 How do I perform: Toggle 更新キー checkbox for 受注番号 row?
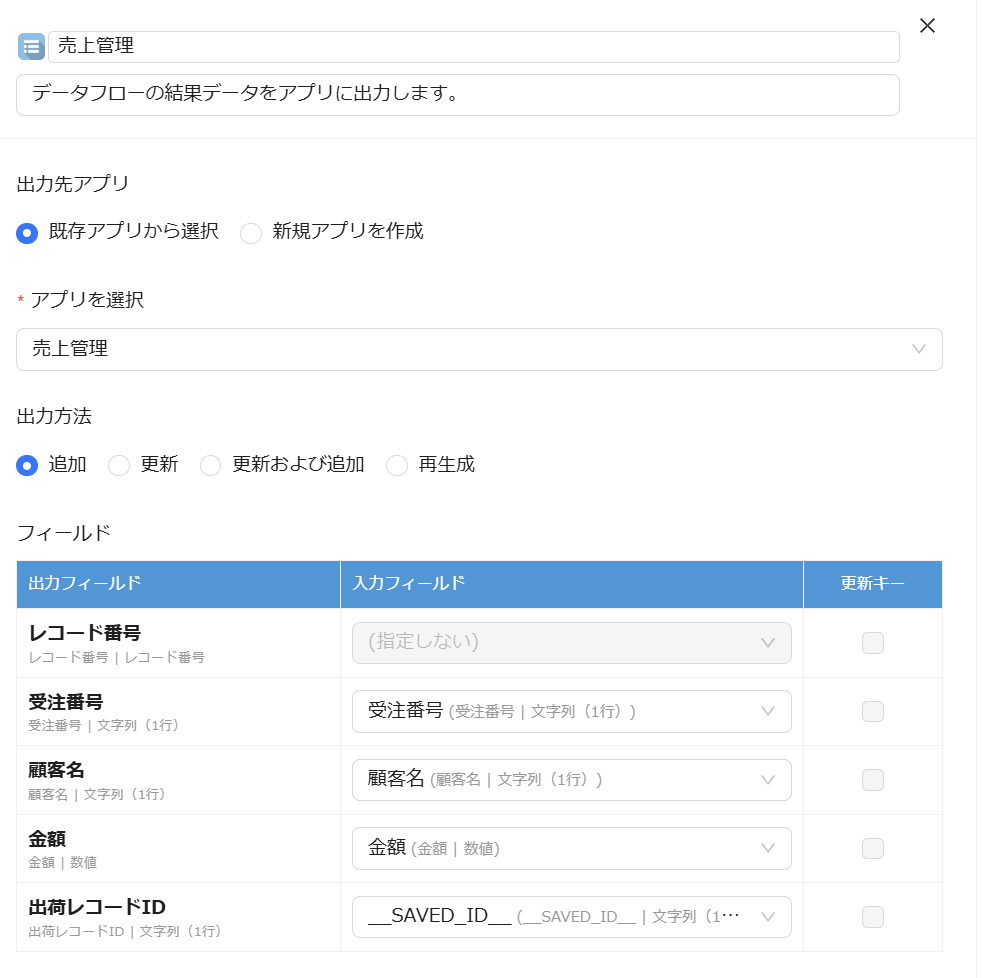[872, 711]
